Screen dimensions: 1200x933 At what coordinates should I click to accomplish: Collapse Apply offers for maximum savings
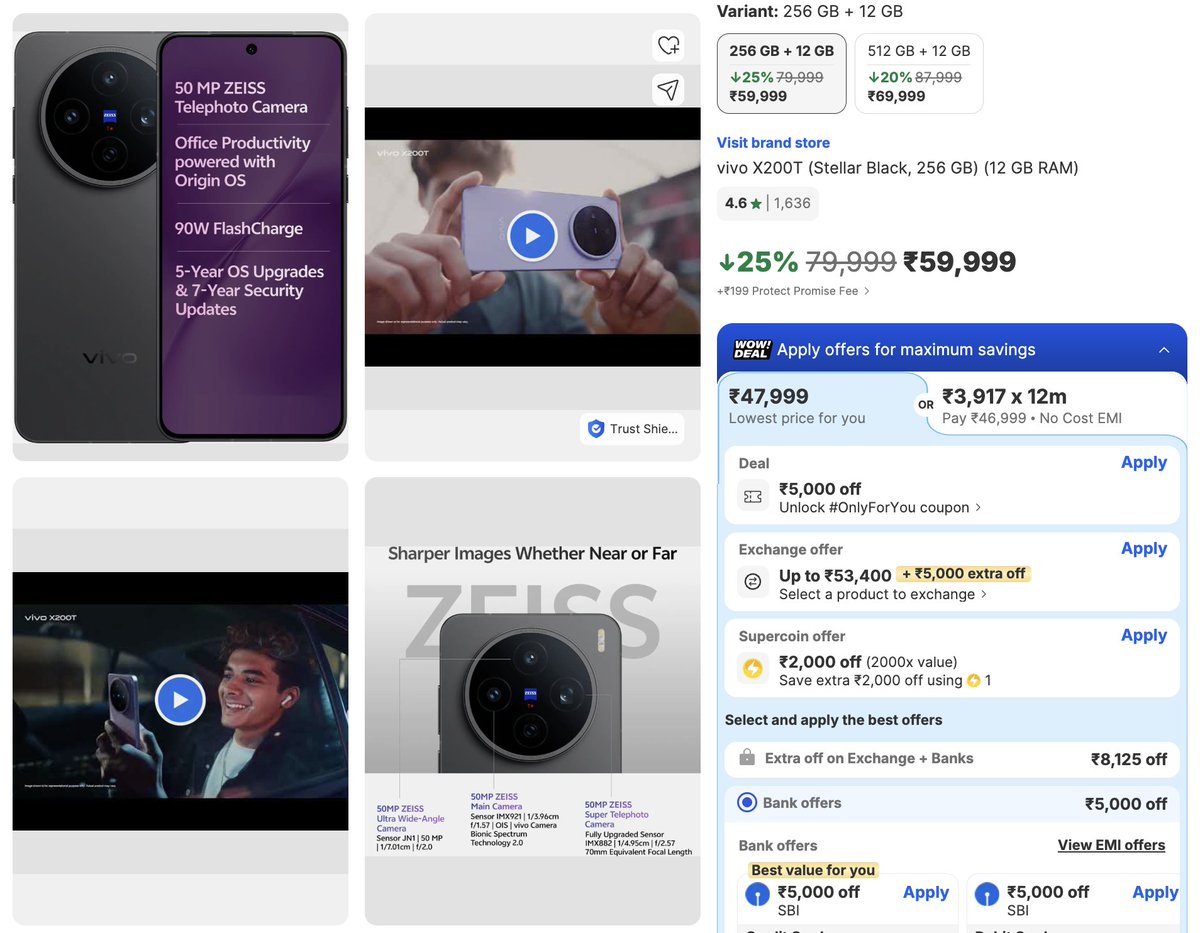click(x=1163, y=350)
